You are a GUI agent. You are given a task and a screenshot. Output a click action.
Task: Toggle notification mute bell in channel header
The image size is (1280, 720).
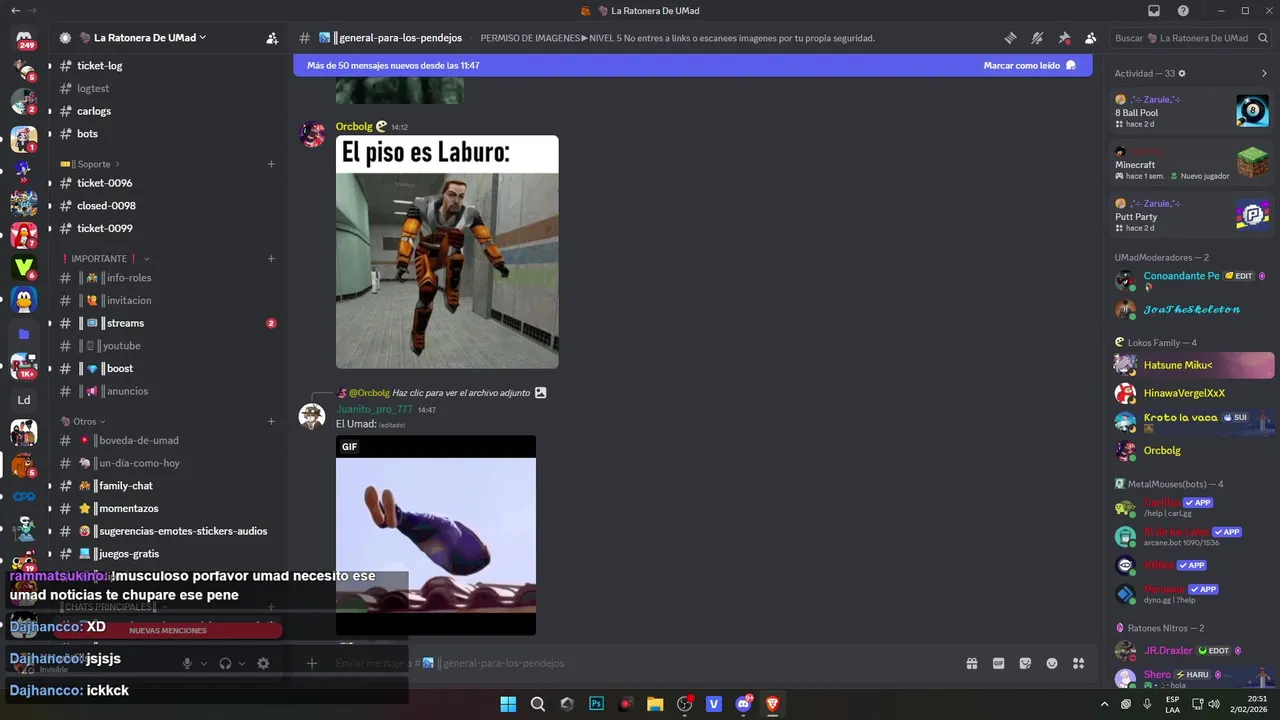coord(1037,38)
